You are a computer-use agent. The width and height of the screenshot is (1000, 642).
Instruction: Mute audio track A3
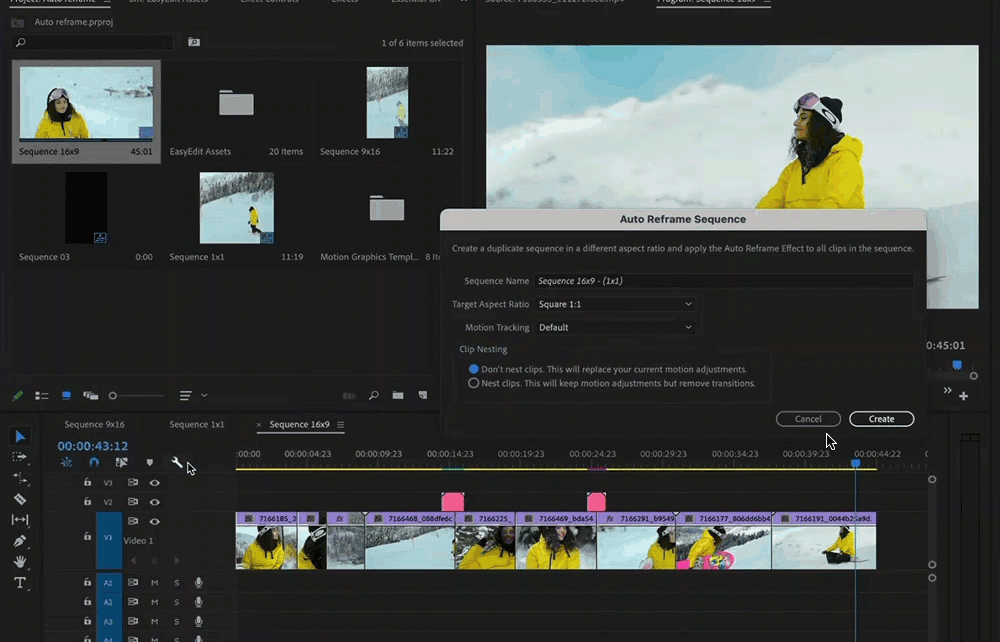point(154,622)
